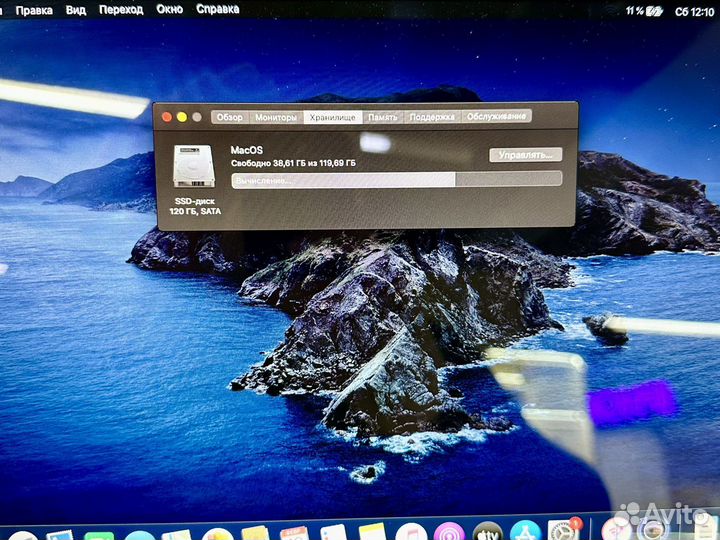Screen dimensions: 720x540
Task: Open the Память tab
Action: coord(382,117)
